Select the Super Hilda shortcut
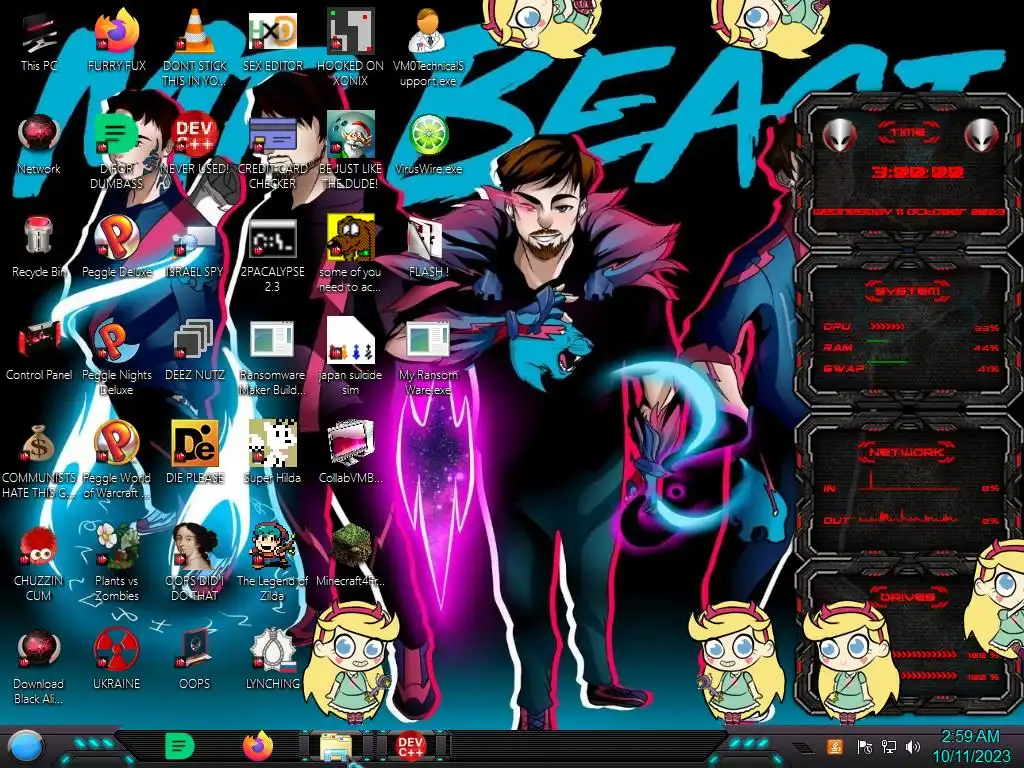This screenshot has height=768, width=1024. (x=272, y=443)
